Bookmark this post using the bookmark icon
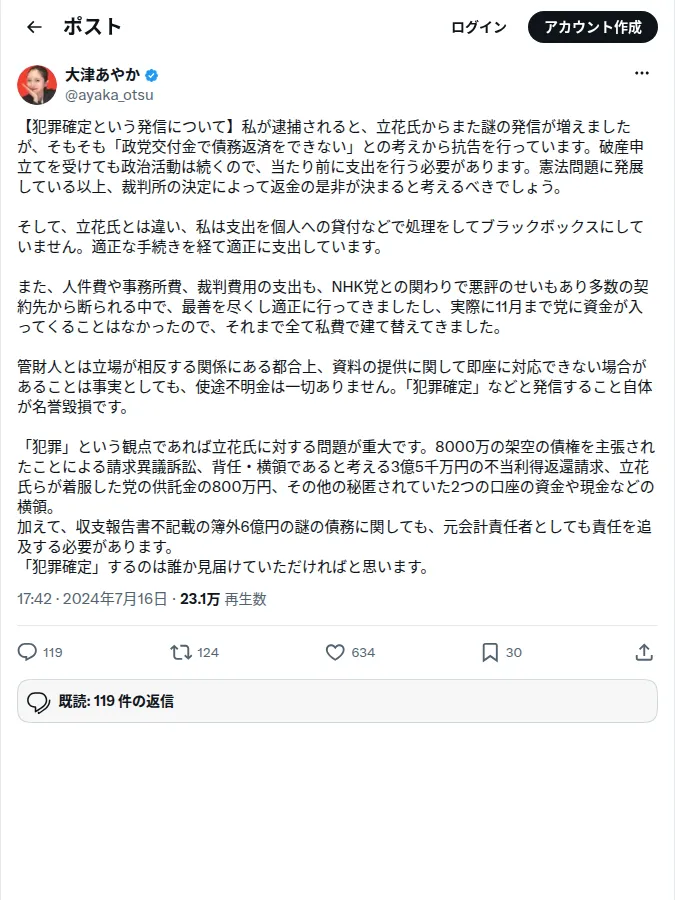The image size is (675, 900). point(490,652)
